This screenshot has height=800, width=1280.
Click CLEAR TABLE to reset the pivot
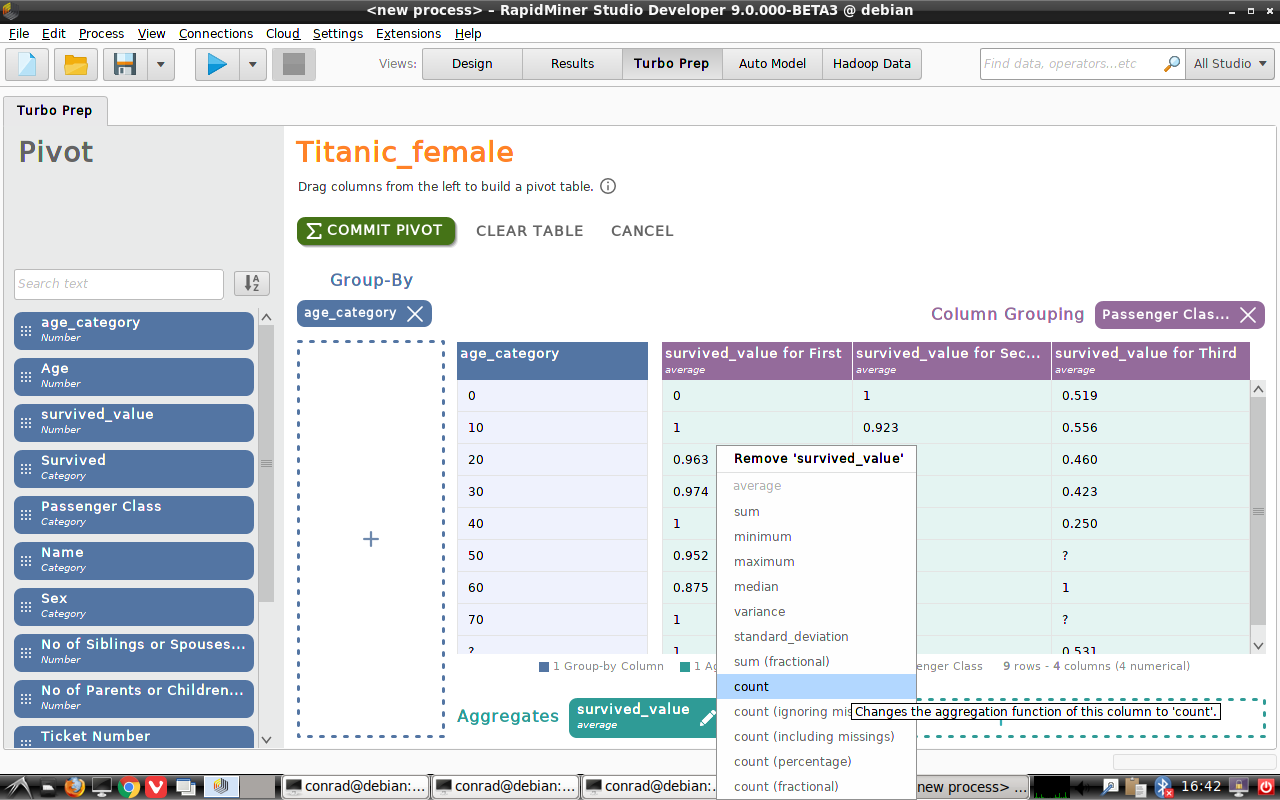(529, 230)
